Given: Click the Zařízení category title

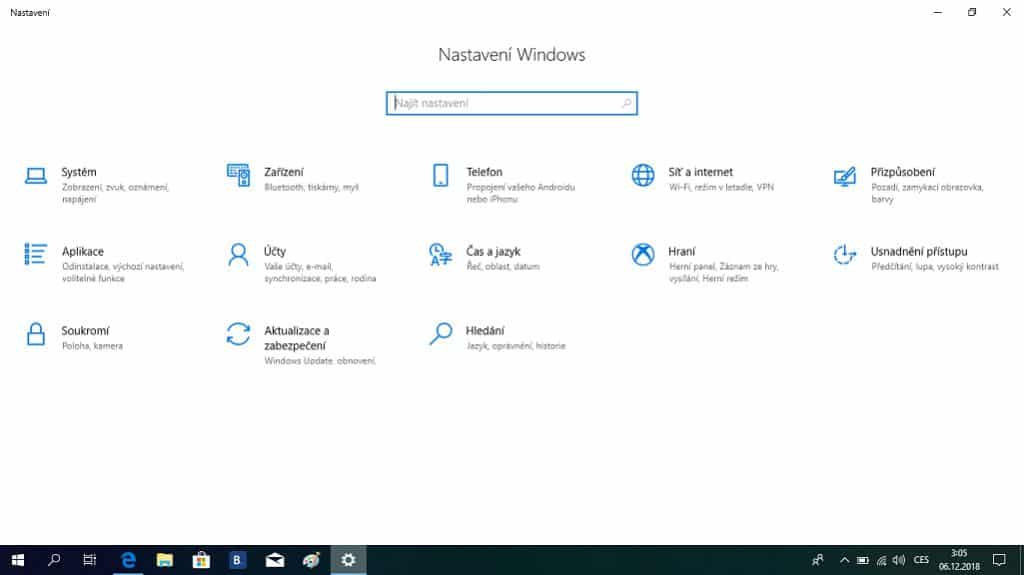Looking at the screenshot, I should coord(283,172).
